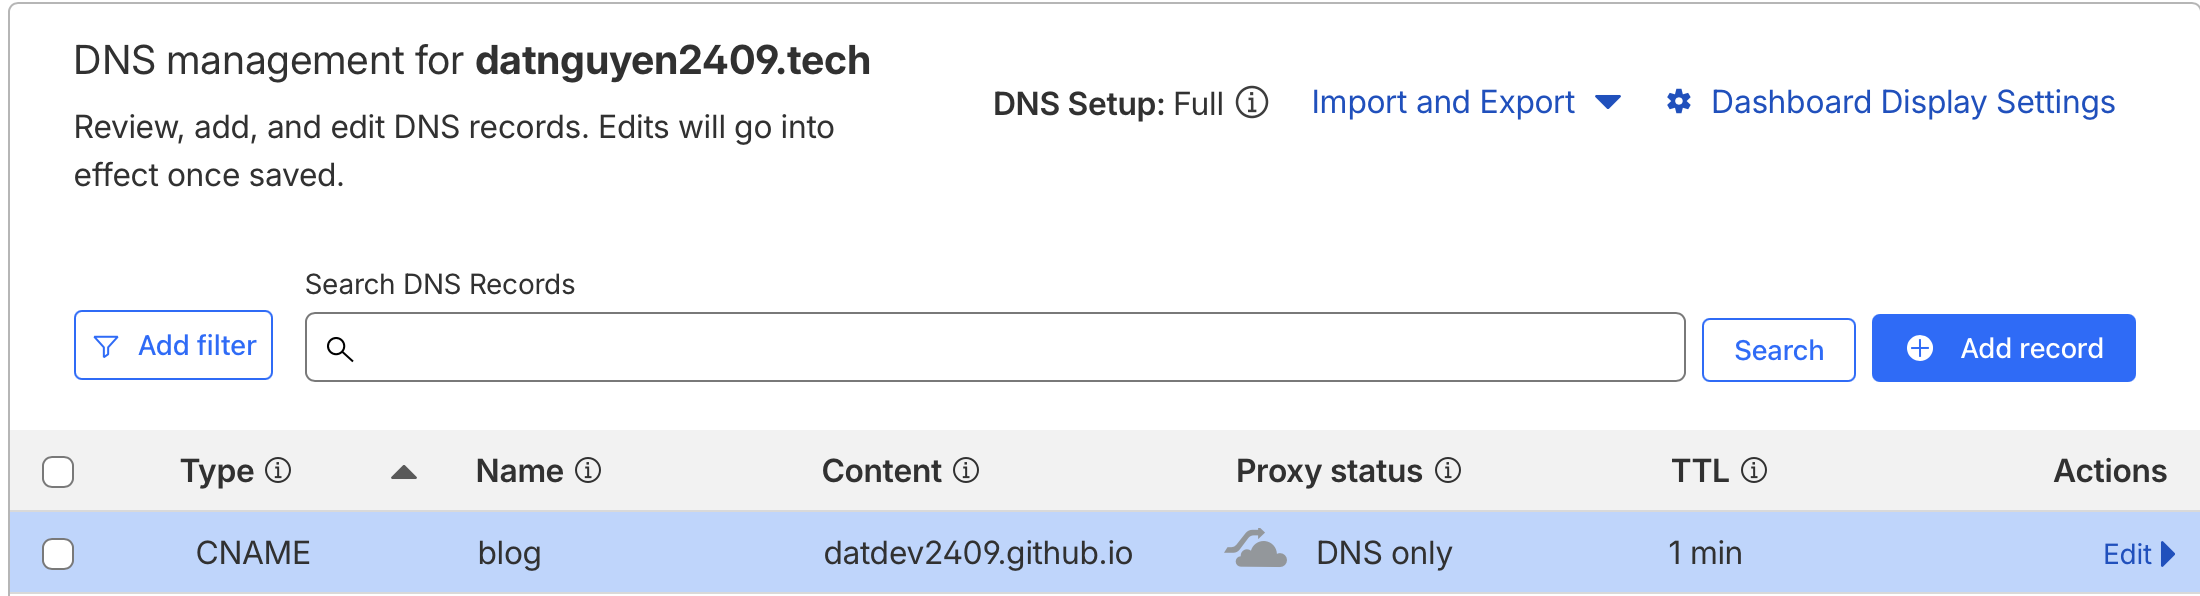Viewport: 2200px width, 596px height.
Task: Click the Type column sort arrow
Action: (403, 472)
